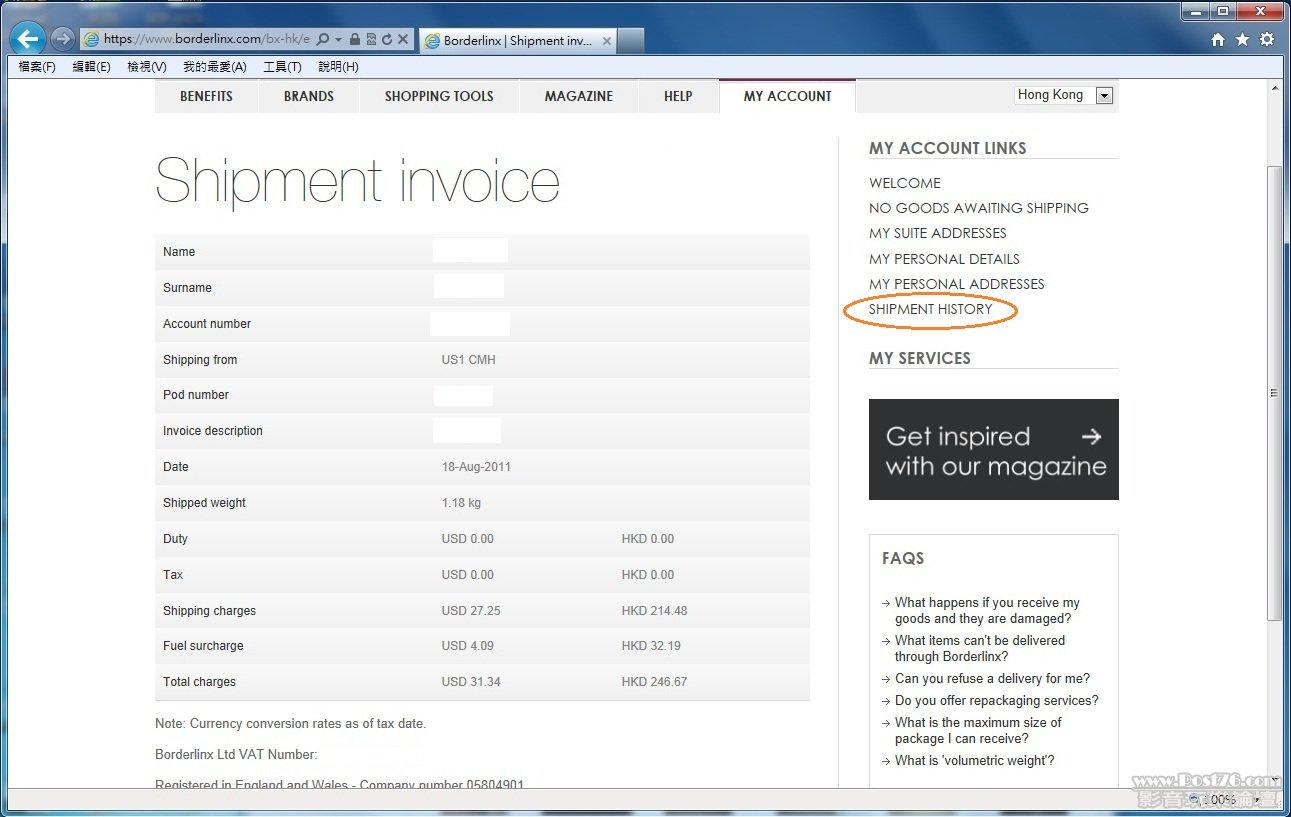Open FAQ about receiving damaged goods
1291x817 pixels.
coord(987,610)
